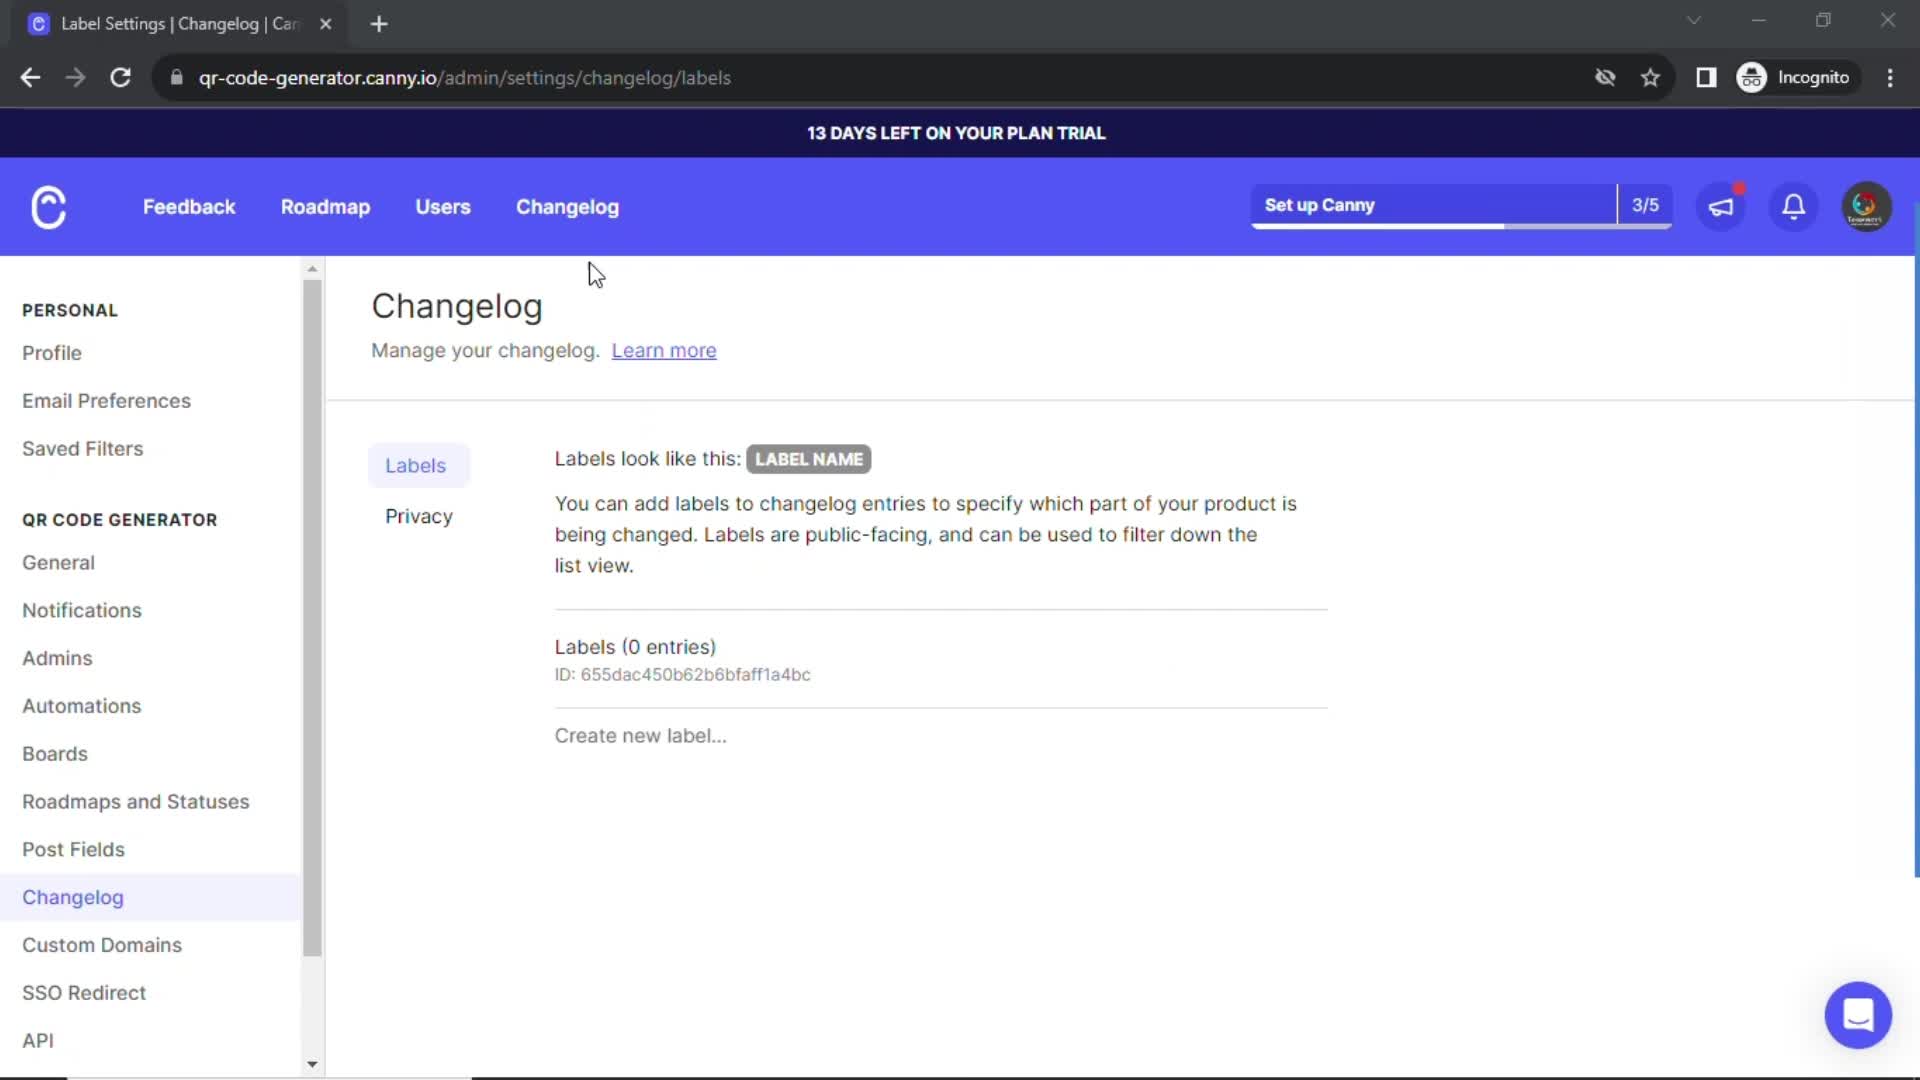Click the Canny home logo icon
Viewport: 1920px width, 1080px height.
47,207
